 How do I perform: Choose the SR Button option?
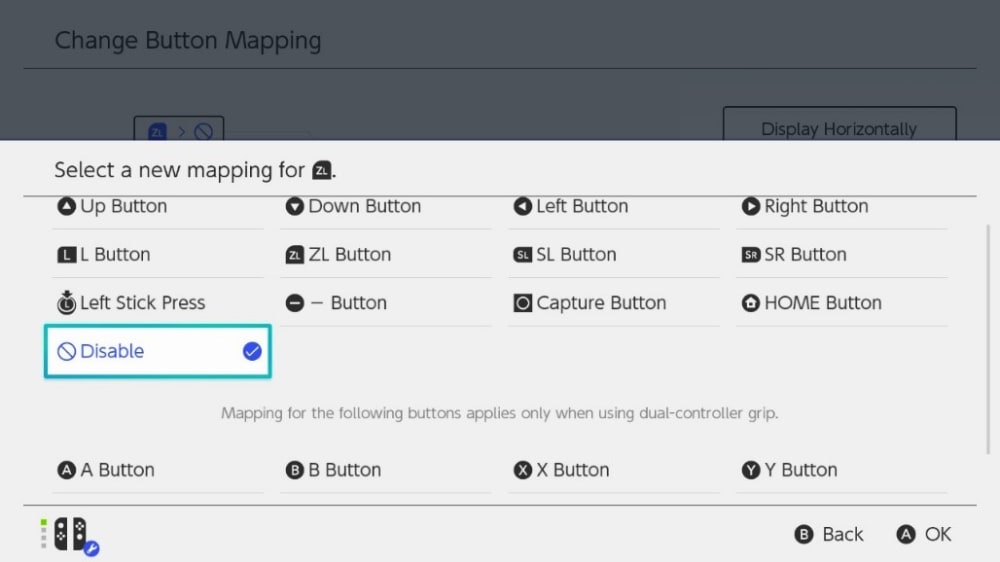coord(804,255)
